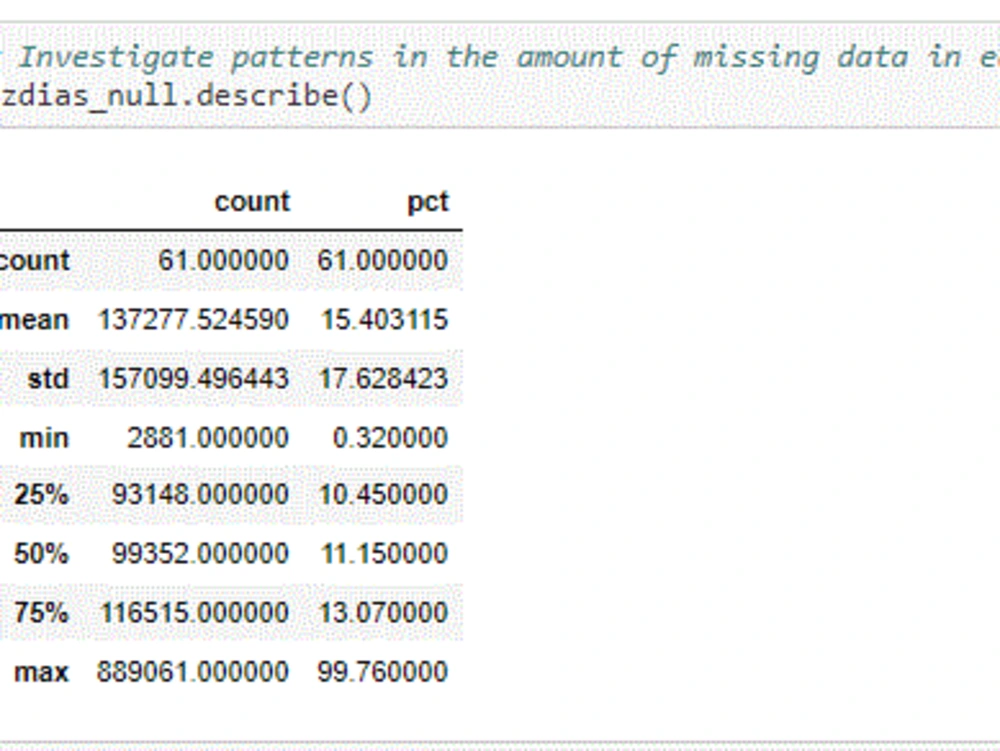Select the 'pct' column header
Screen dimensions: 1000x751
[x=428, y=202]
